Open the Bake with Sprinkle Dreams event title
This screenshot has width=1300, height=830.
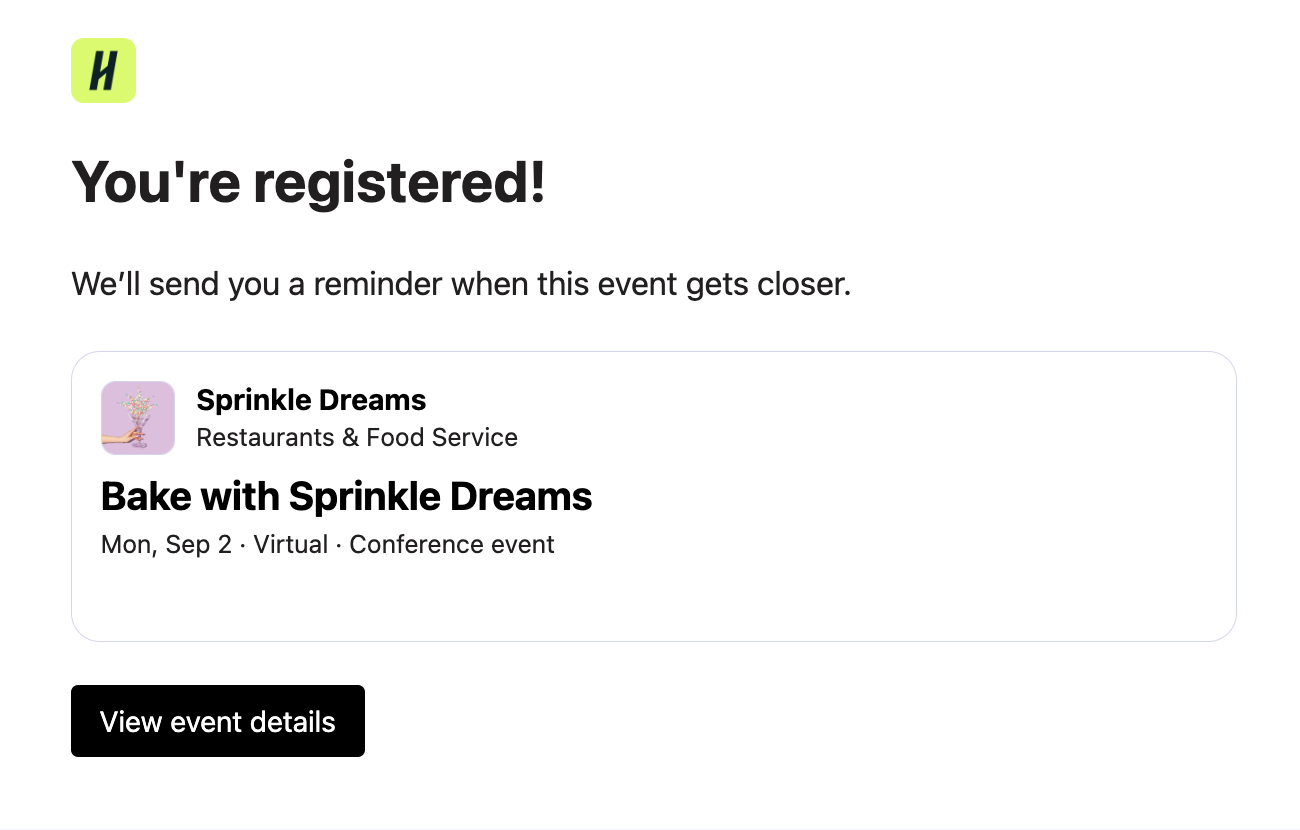pos(346,496)
